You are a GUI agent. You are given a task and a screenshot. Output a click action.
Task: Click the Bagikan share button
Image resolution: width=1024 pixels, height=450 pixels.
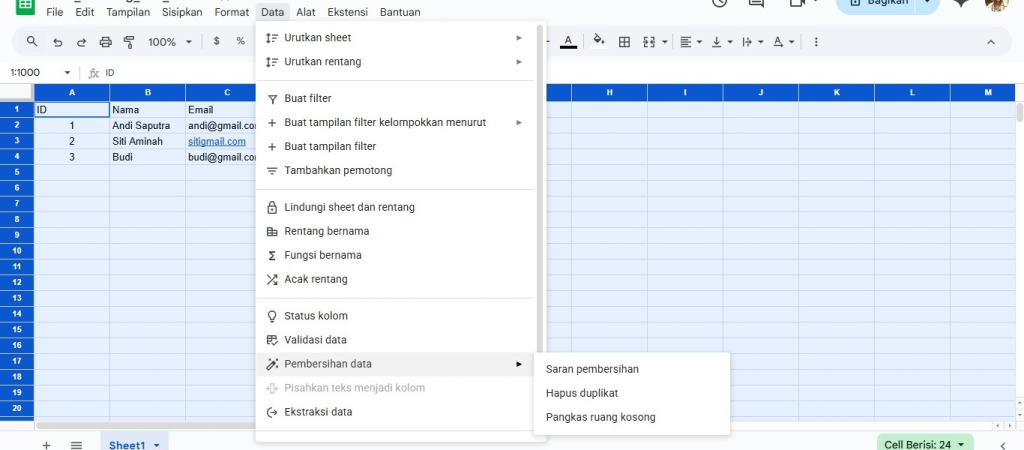point(877,3)
